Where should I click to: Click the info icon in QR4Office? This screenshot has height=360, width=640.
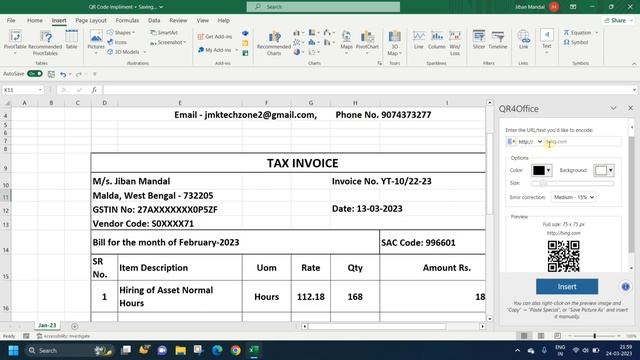(x=625, y=287)
